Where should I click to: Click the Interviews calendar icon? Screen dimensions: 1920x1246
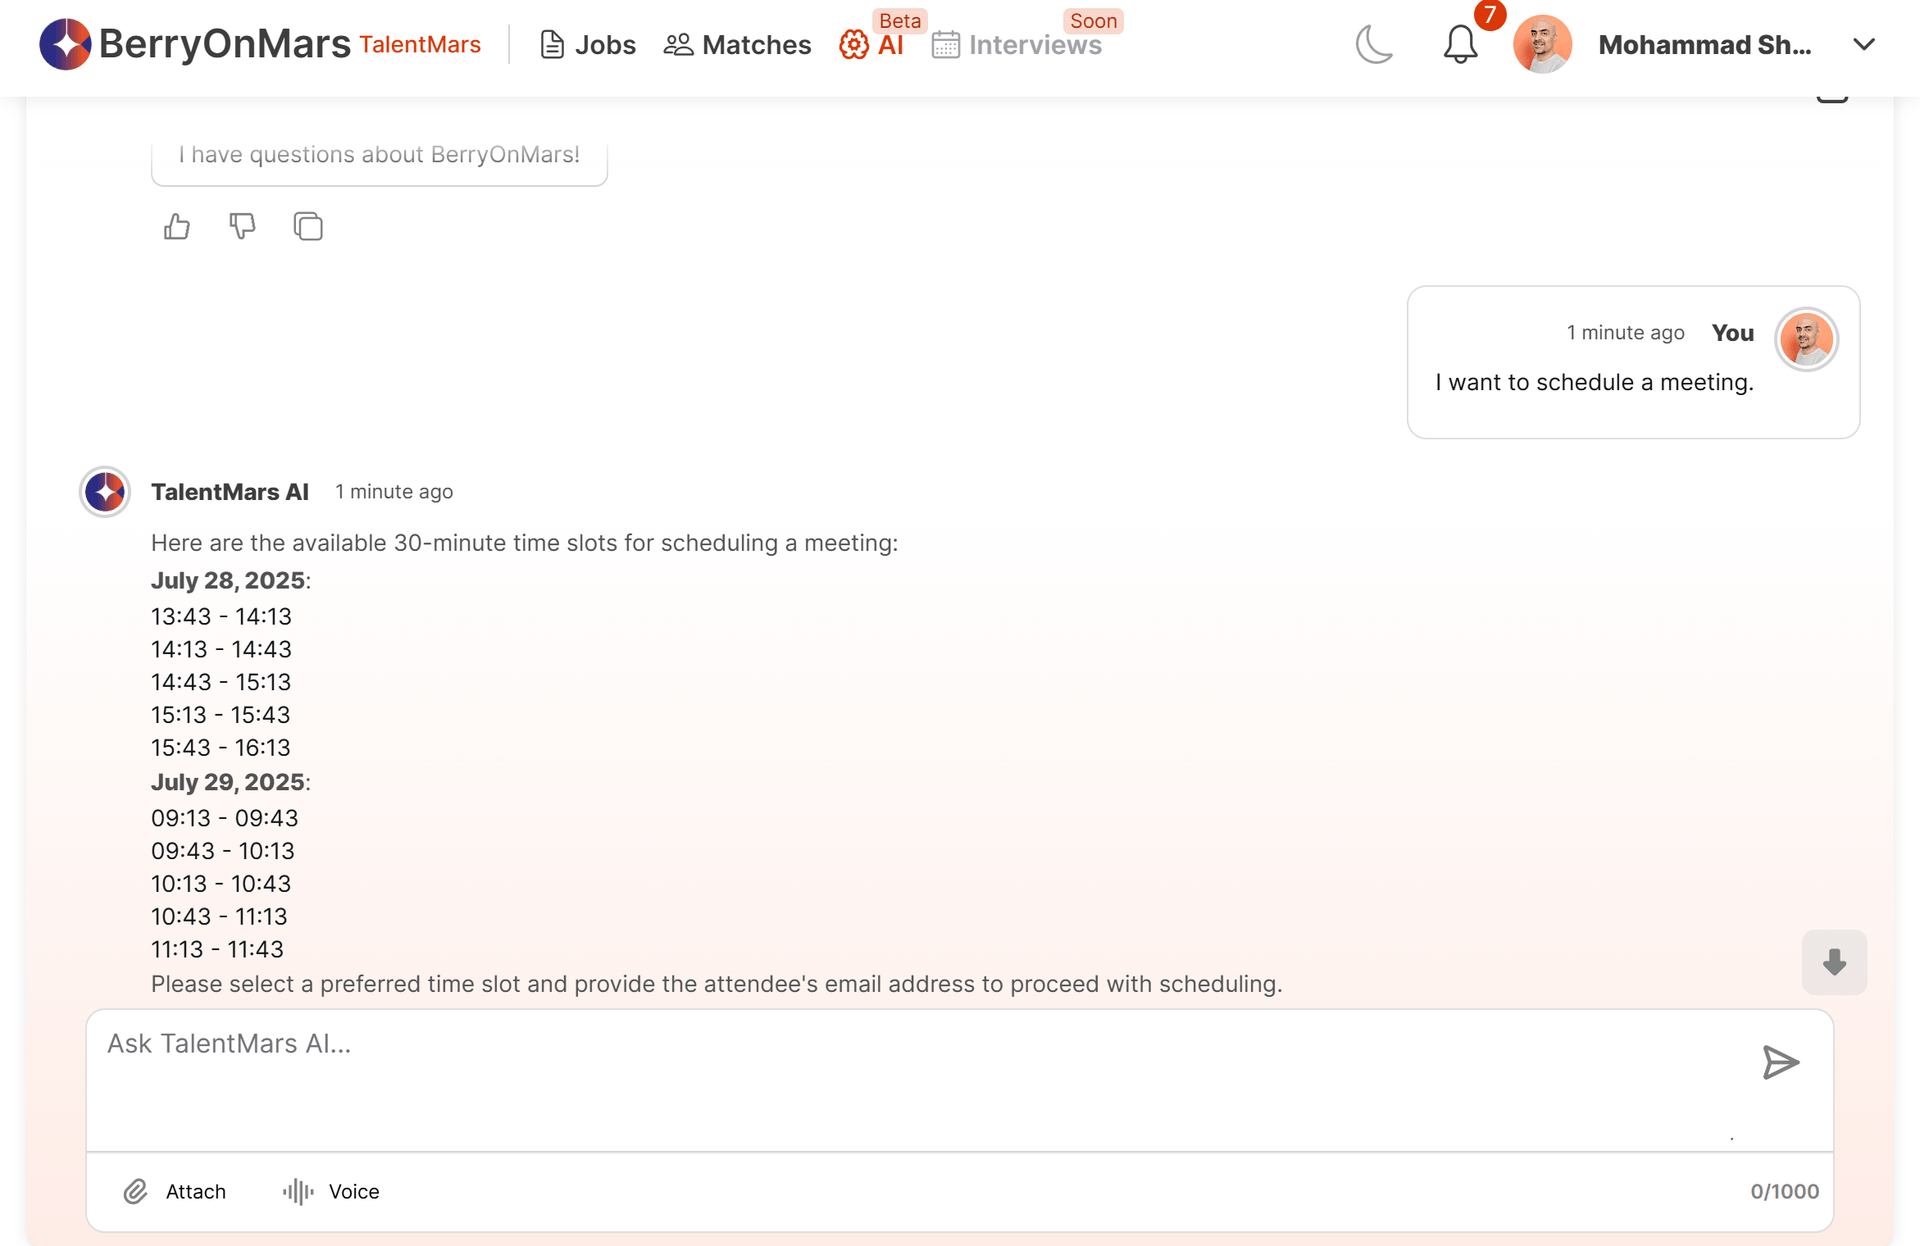(945, 44)
